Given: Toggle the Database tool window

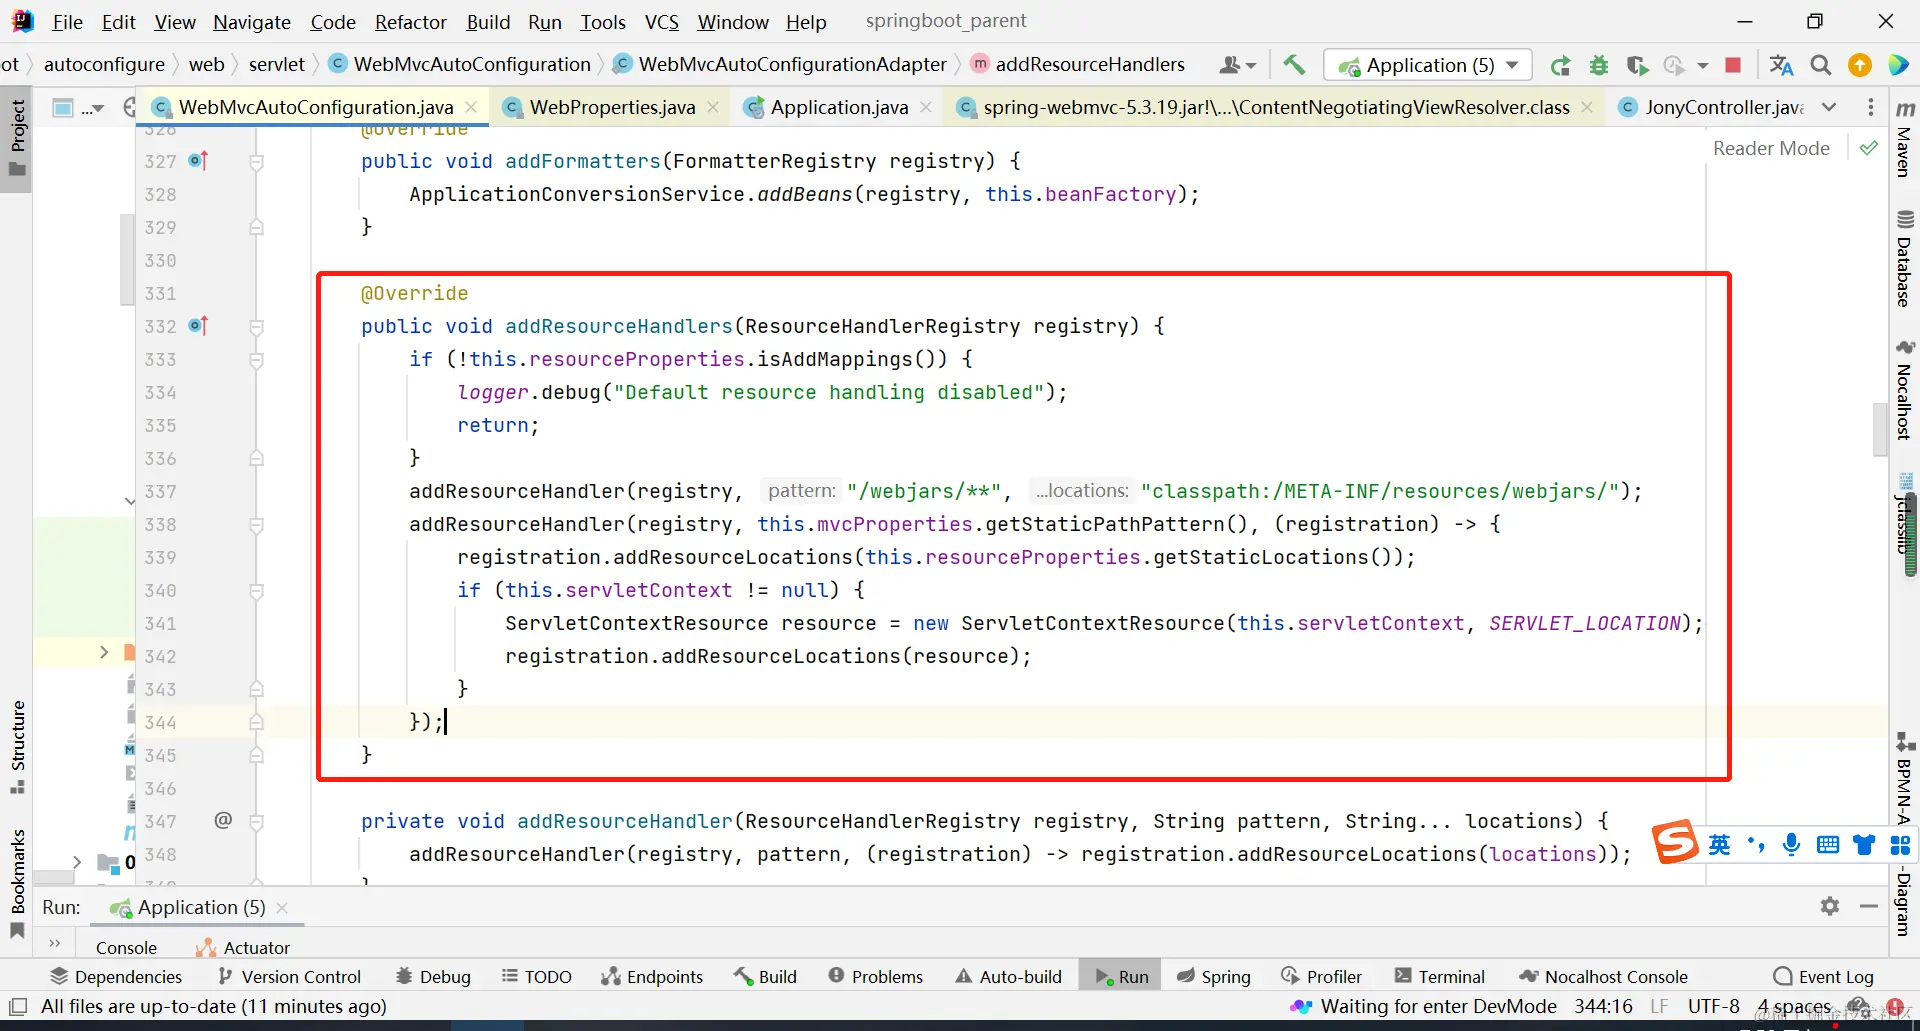Looking at the screenshot, I should [x=1905, y=258].
